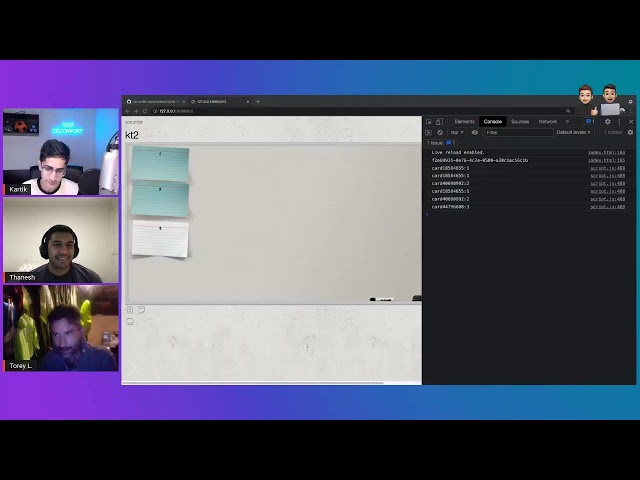Close the first browser tab
The width and height of the screenshot is (640, 480).
pos(184,102)
